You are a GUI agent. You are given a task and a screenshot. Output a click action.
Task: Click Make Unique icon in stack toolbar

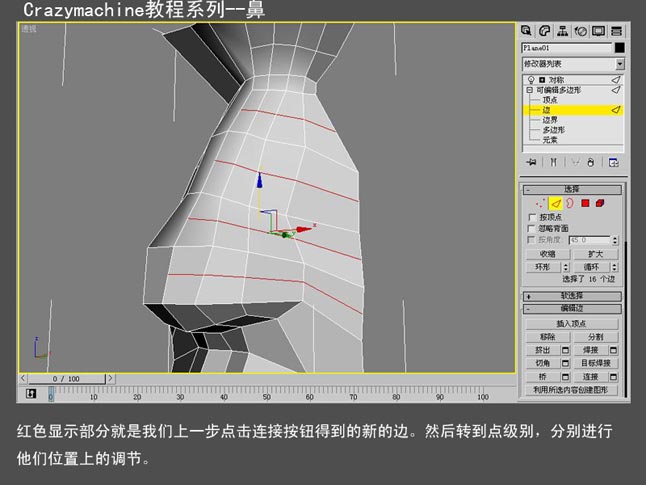575,162
